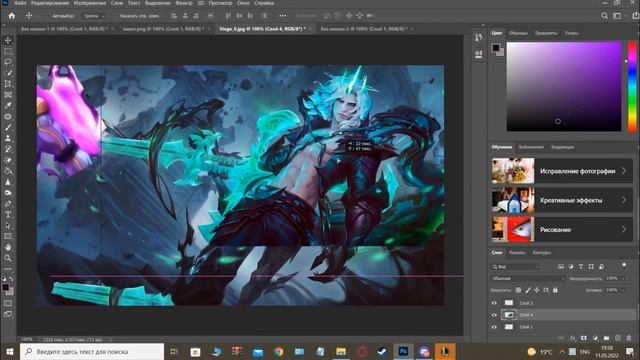The width and height of the screenshot is (640, 360).
Task: Open Креативные эффекты tutorial
Action: coord(562,200)
